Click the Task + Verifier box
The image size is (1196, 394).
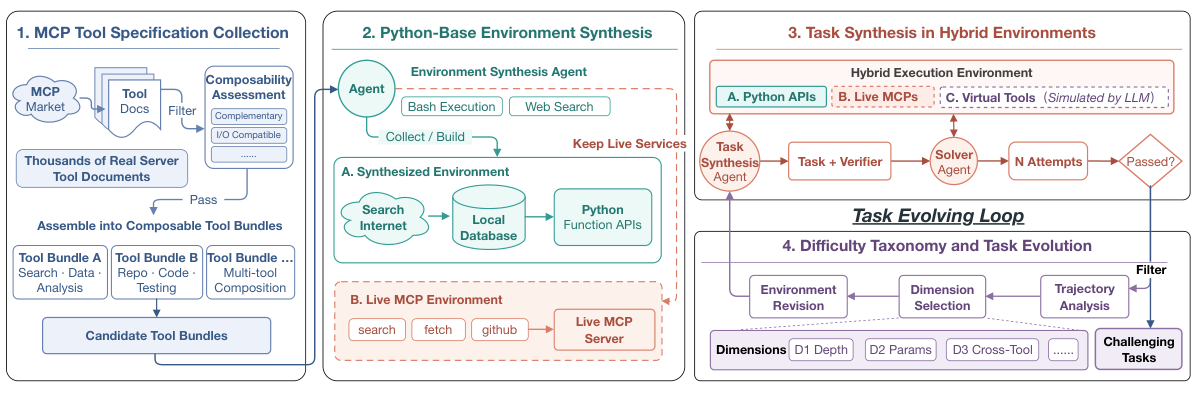pos(840,162)
